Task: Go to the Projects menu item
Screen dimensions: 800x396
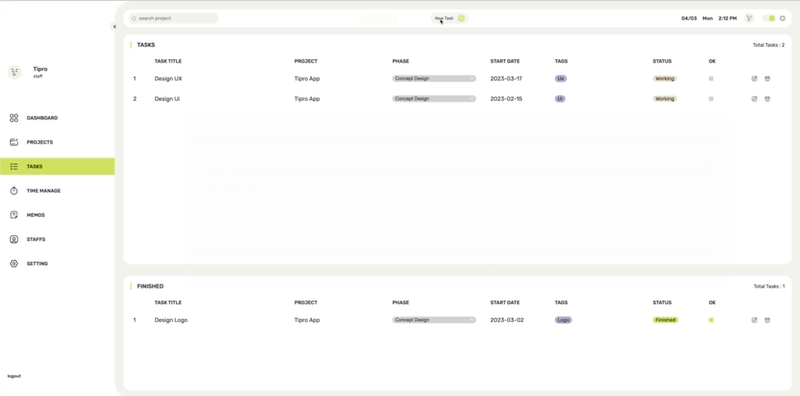Action: (40, 142)
